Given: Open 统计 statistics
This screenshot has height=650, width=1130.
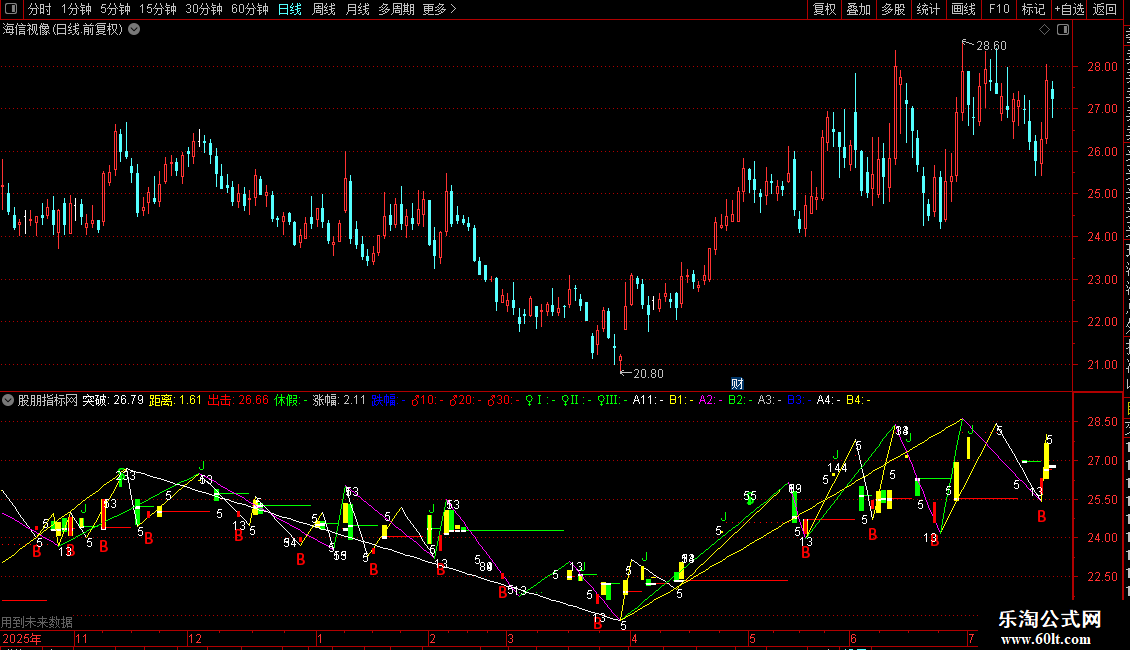Looking at the screenshot, I should [x=928, y=9].
